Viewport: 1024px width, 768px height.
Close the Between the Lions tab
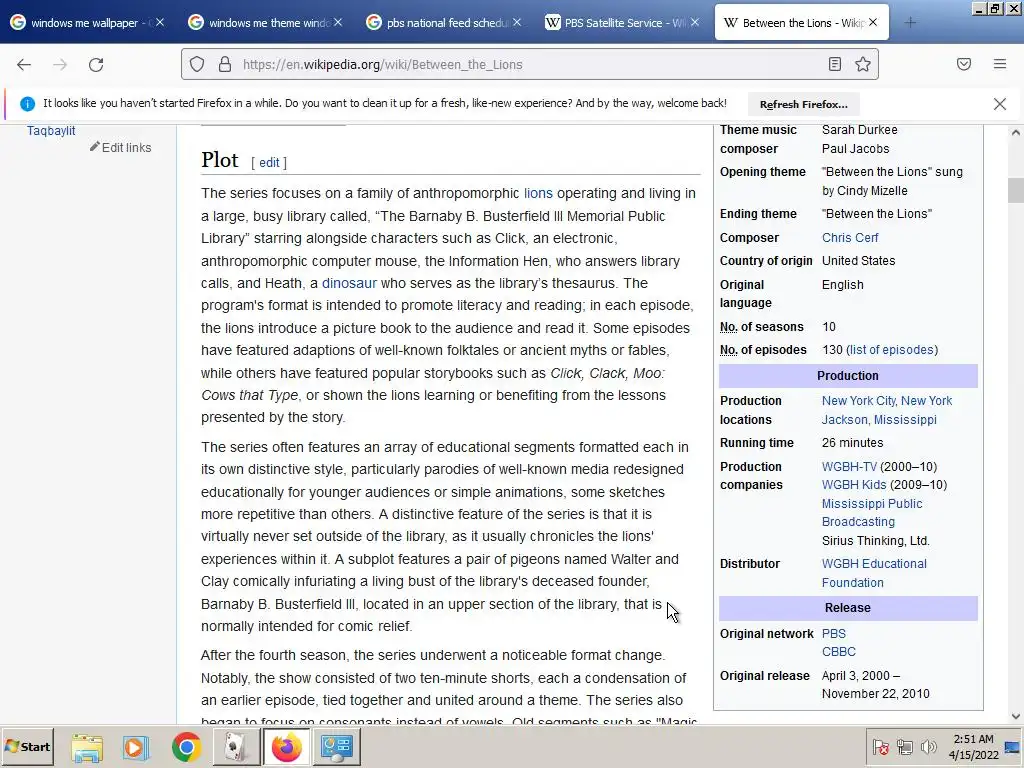873,22
